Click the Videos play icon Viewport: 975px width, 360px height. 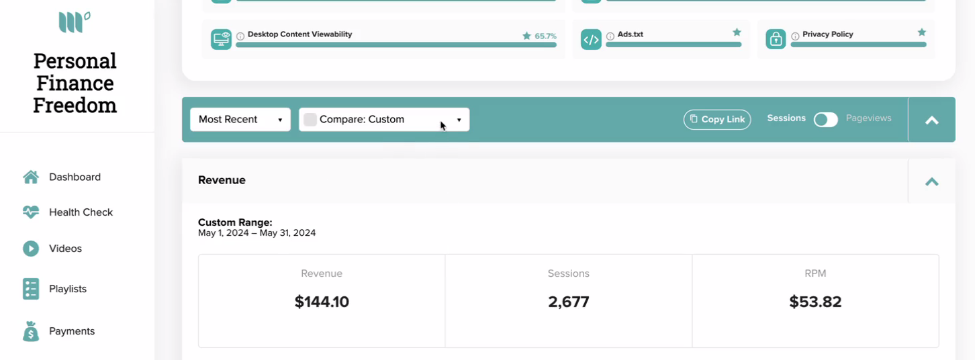[x=30, y=249]
